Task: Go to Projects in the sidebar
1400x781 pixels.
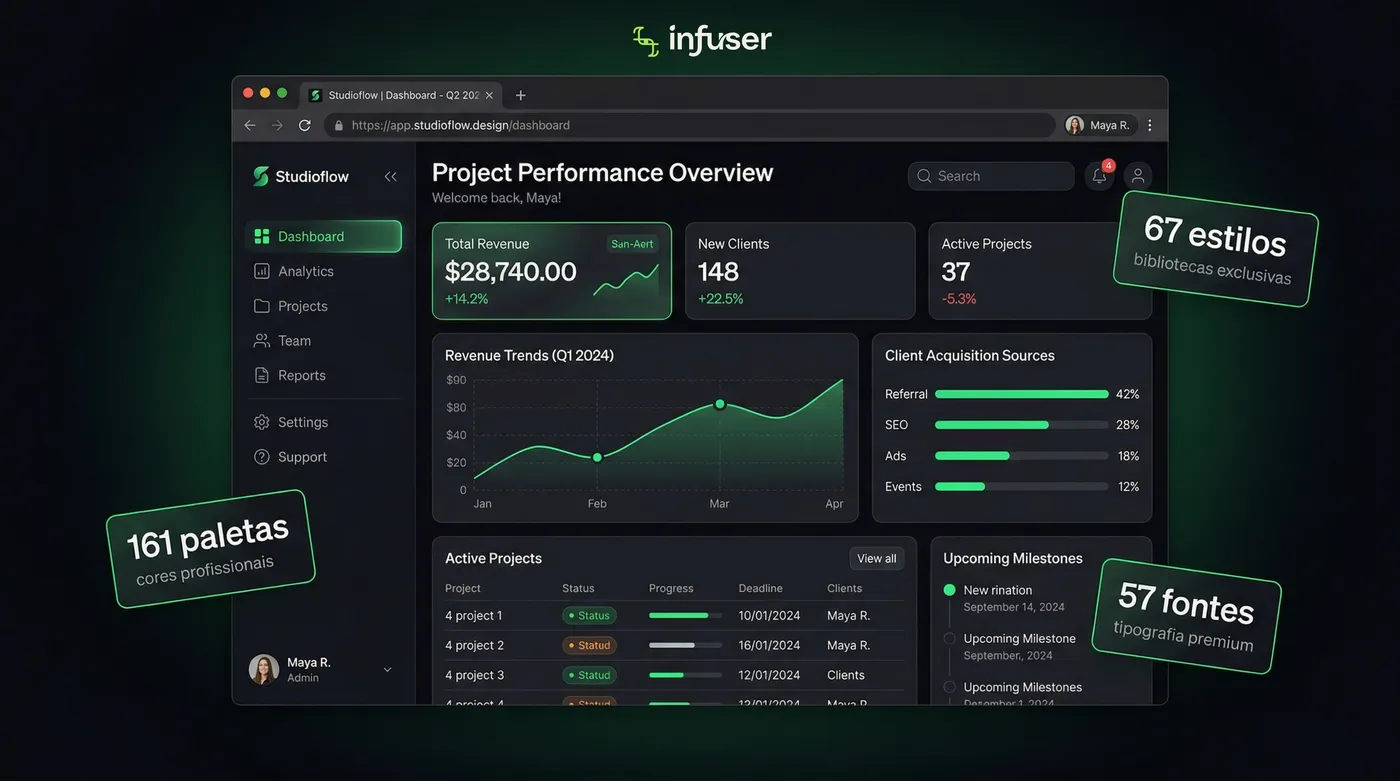Action: [x=303, y=306]
